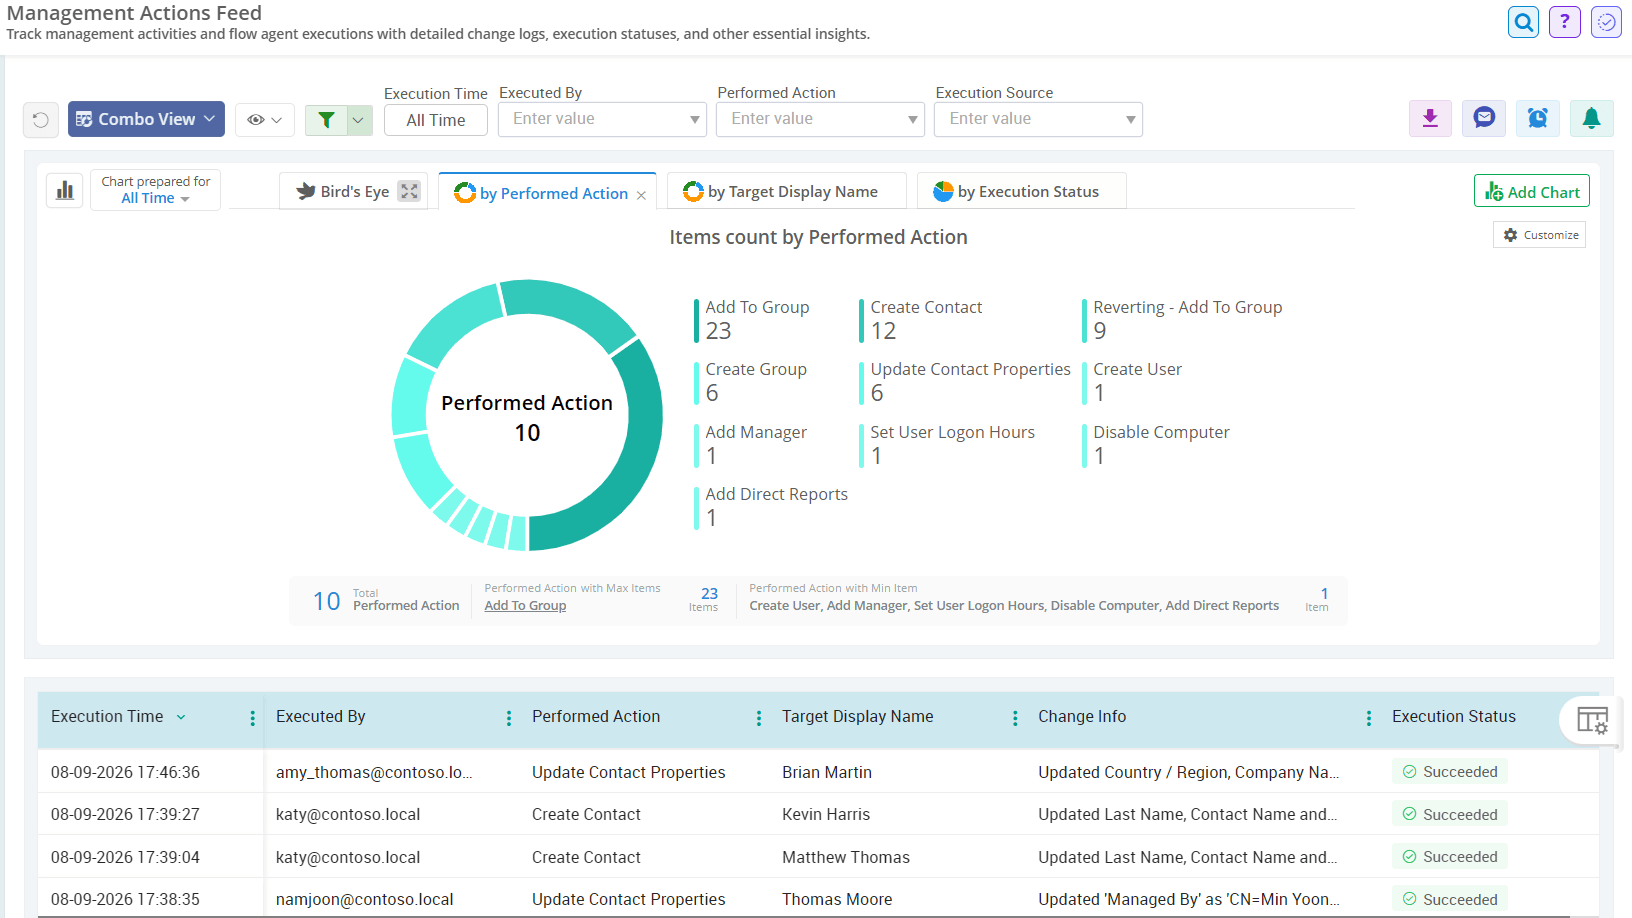Click the Add Chart button
Image resolution: width=1632 pixels, height=918 pixels.
1531,191
